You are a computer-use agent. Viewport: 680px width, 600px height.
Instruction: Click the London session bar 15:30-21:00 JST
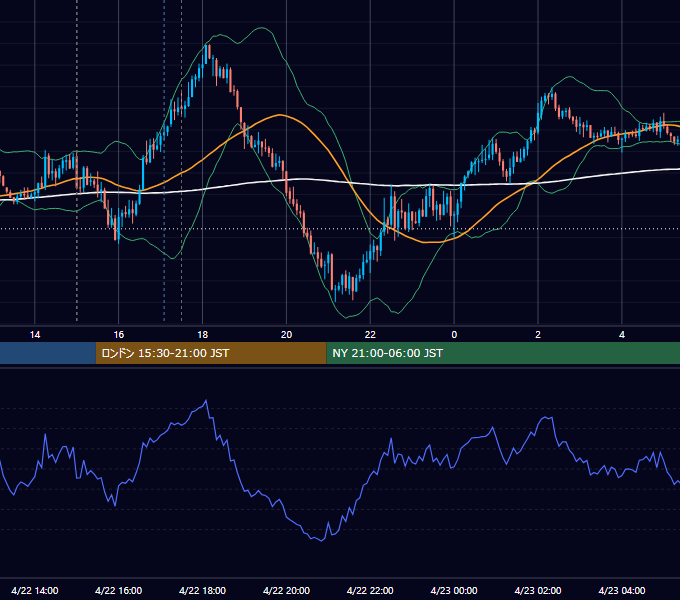211,353
